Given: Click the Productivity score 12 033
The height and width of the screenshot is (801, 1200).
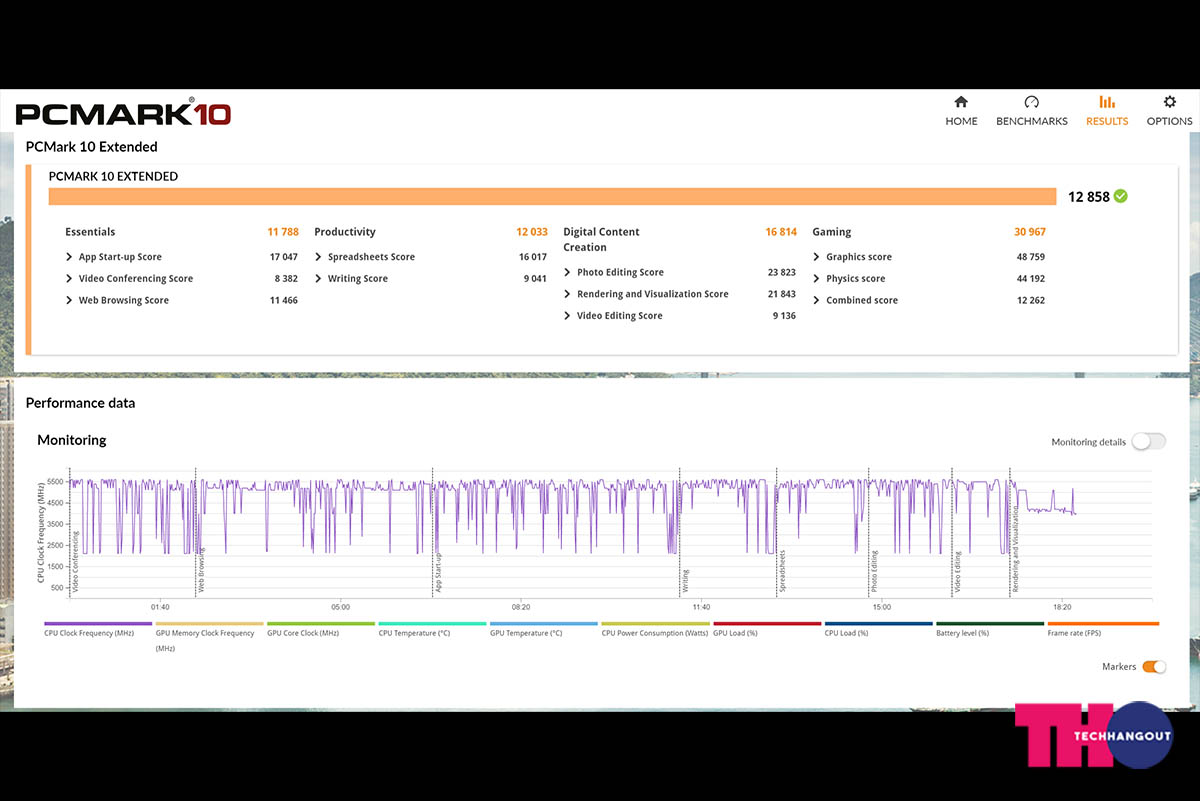Looking at the screenshot, I should click(532, 232).
